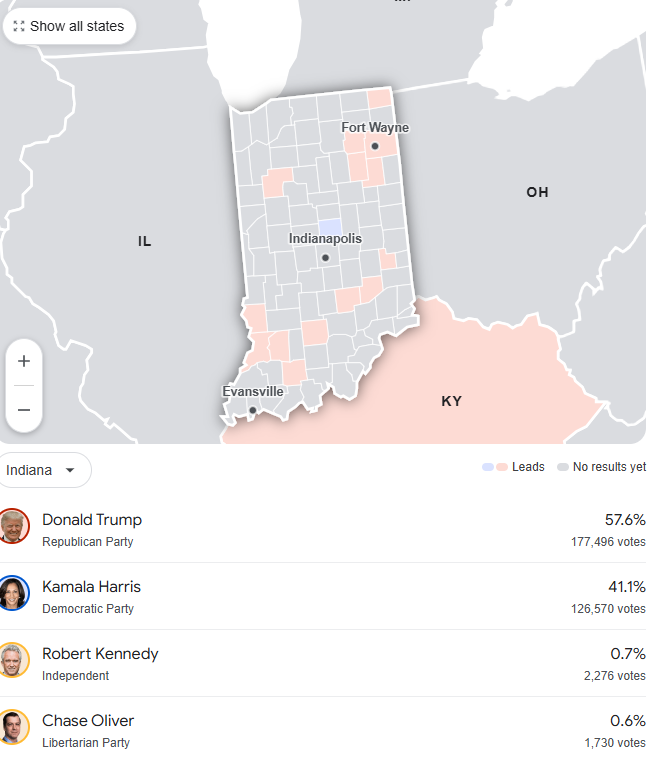Select Kentucky on the map
Image resolution: width=662 pixels, height=775 pixels.
[x=451, y=401]
